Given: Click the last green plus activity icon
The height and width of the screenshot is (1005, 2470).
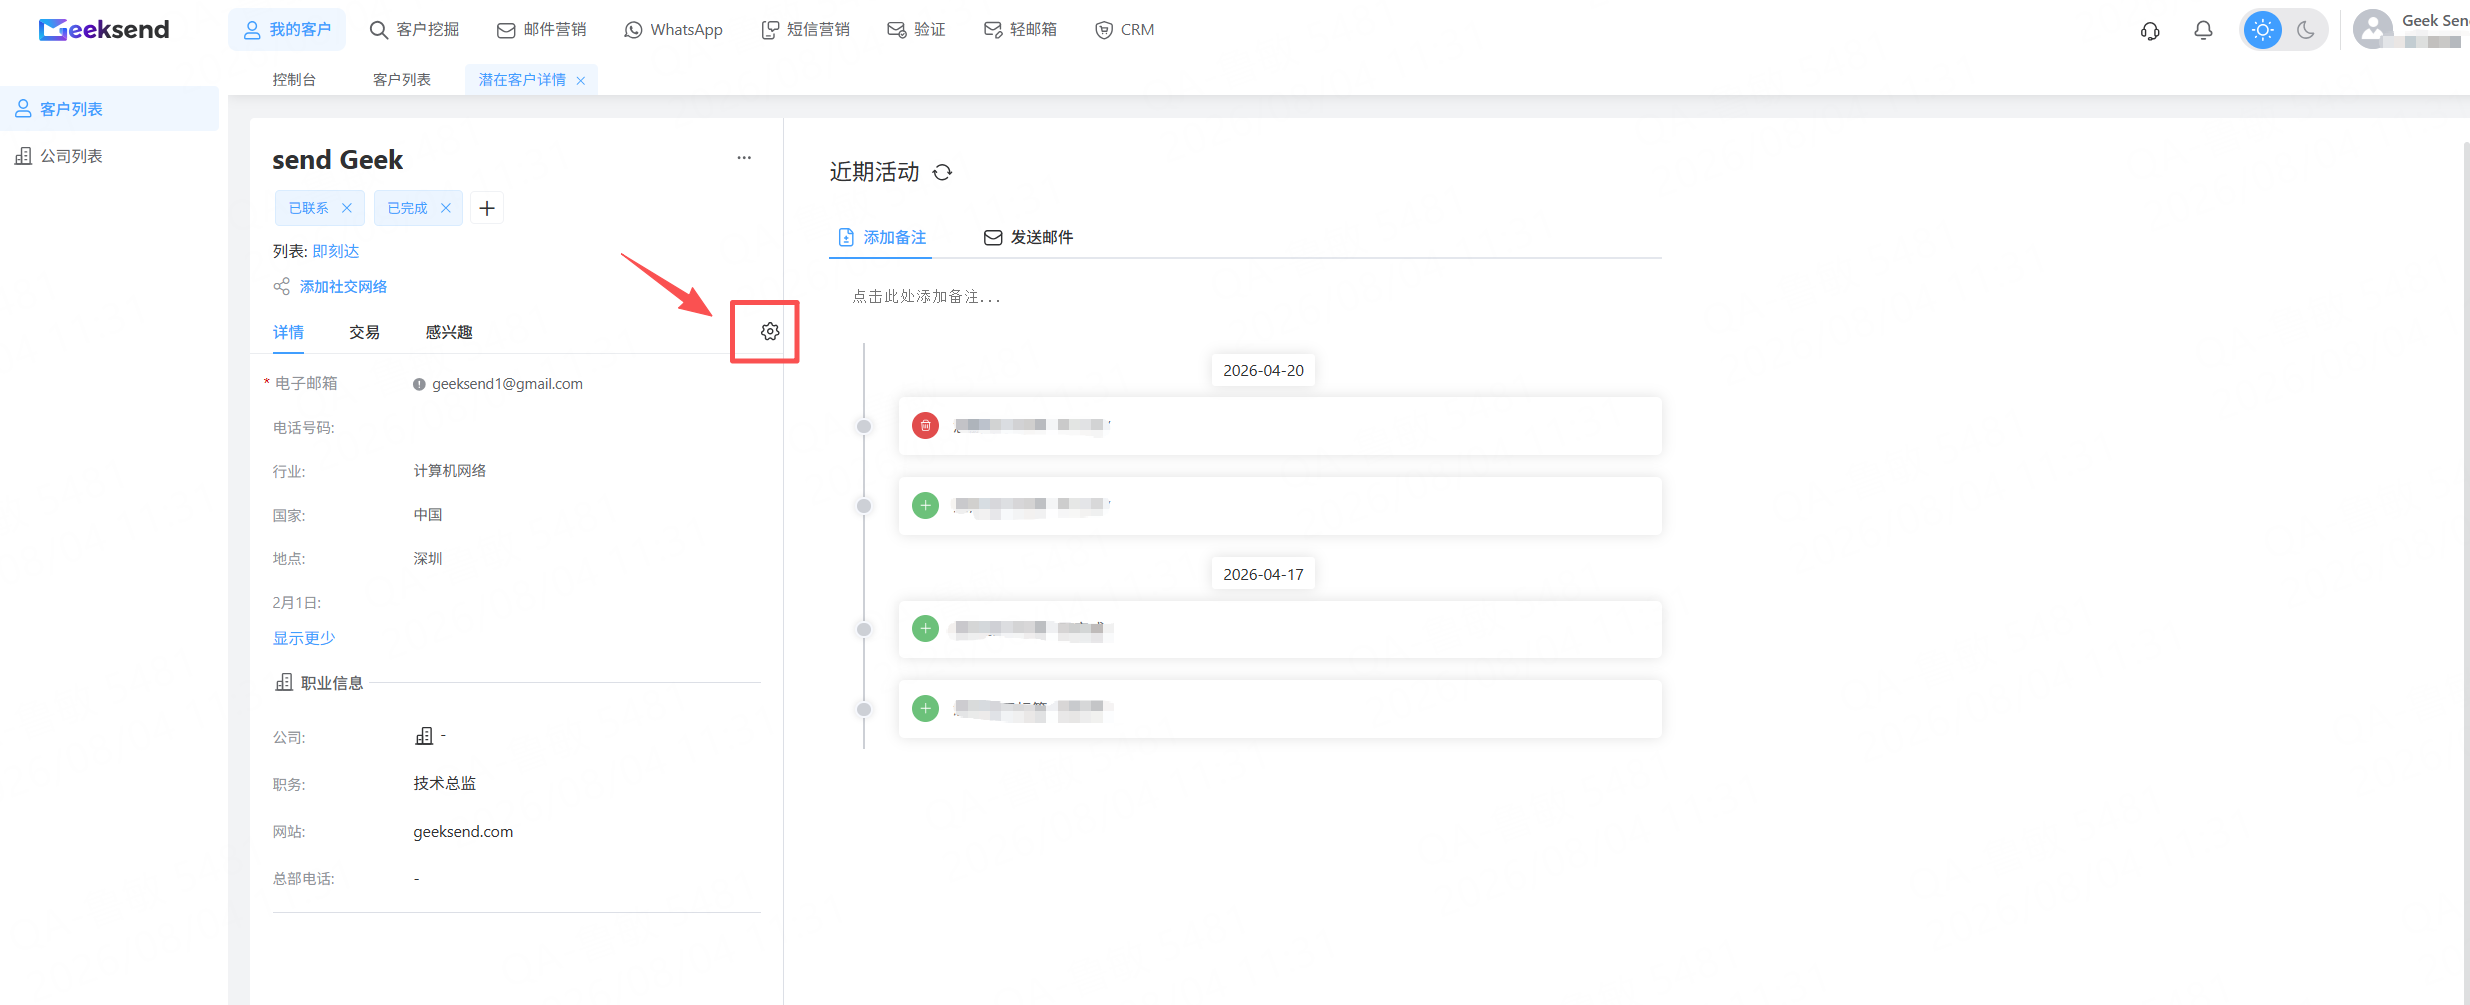Looking at the screenshot, I should click(926, 709).
